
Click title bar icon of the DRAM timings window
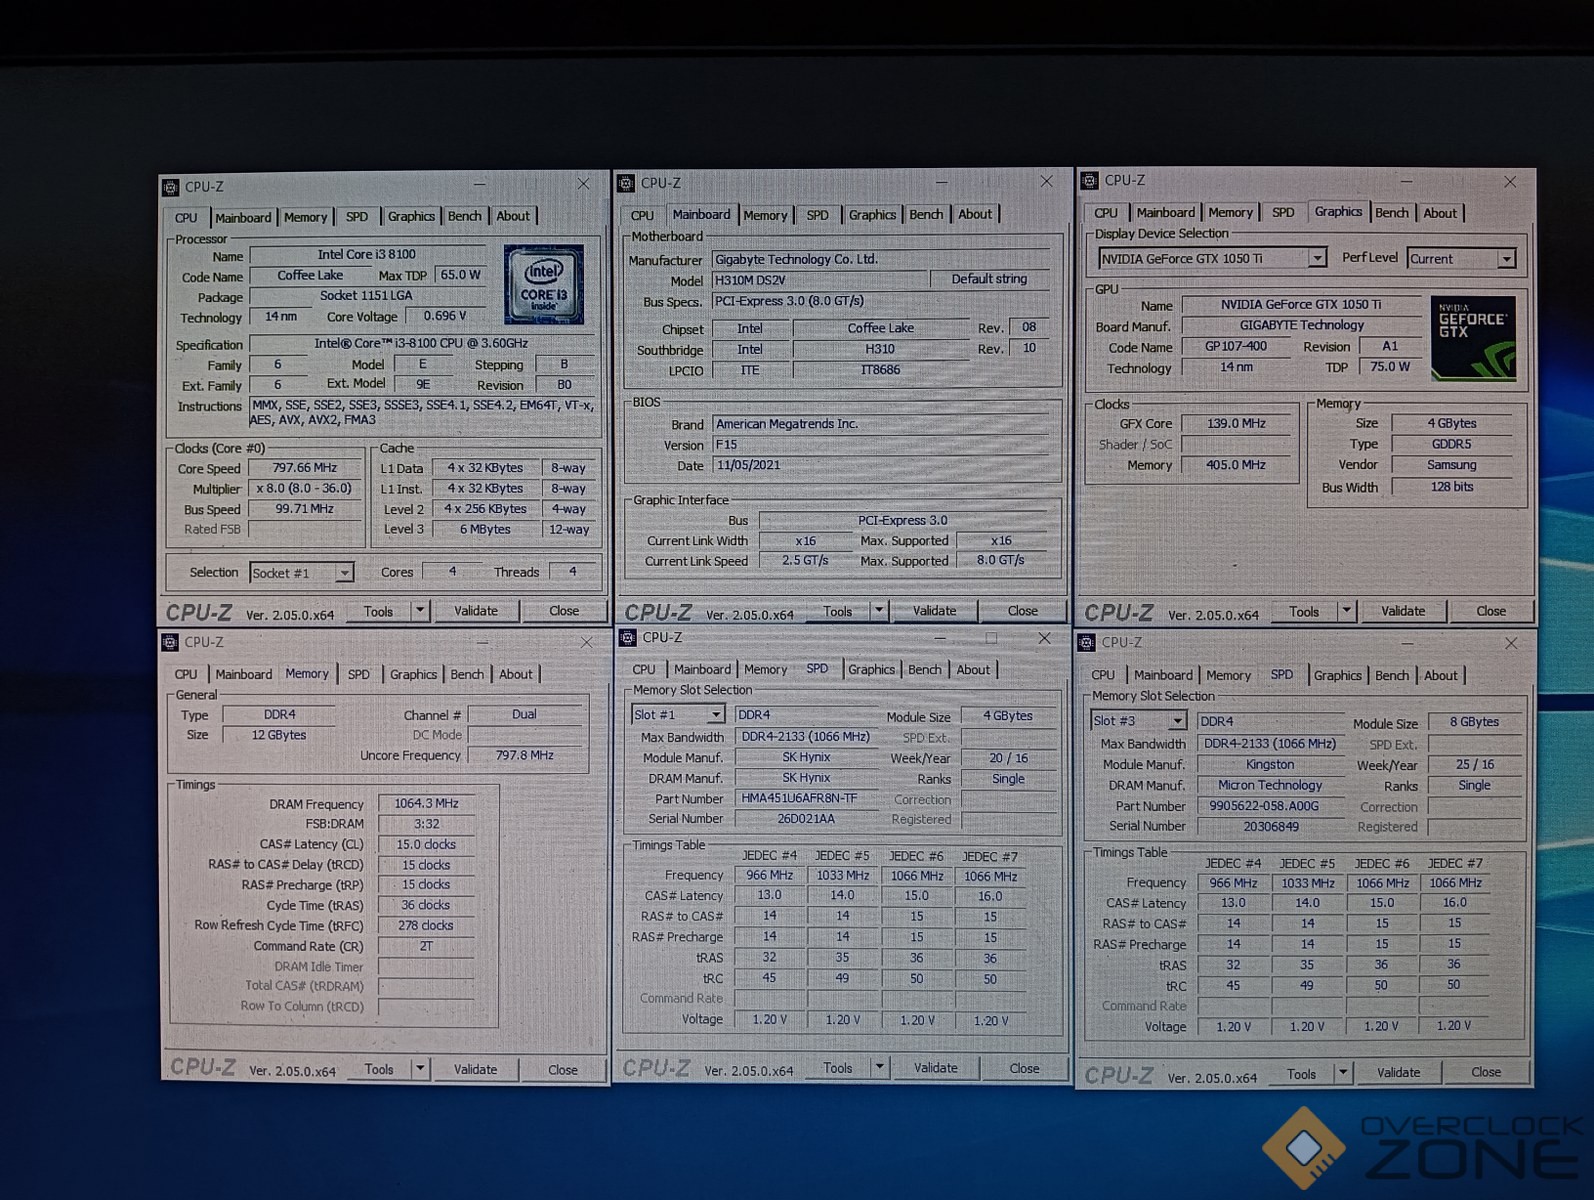[171, 642]
